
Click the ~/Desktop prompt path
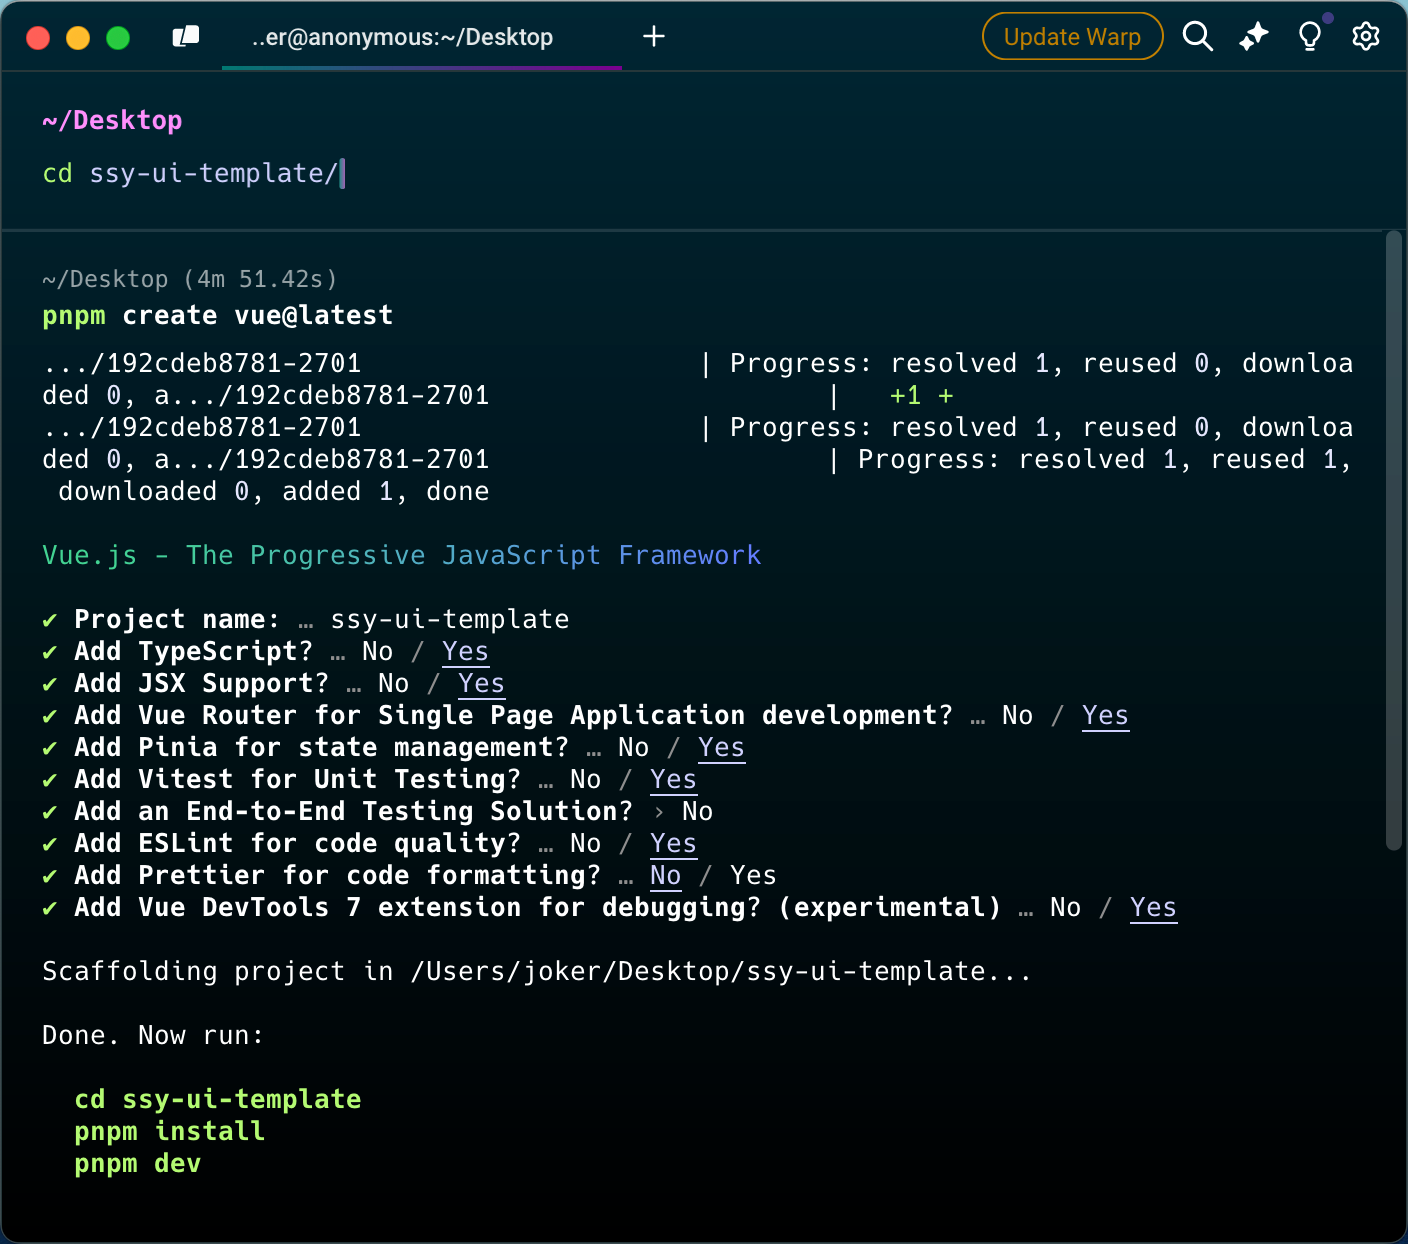112,121
